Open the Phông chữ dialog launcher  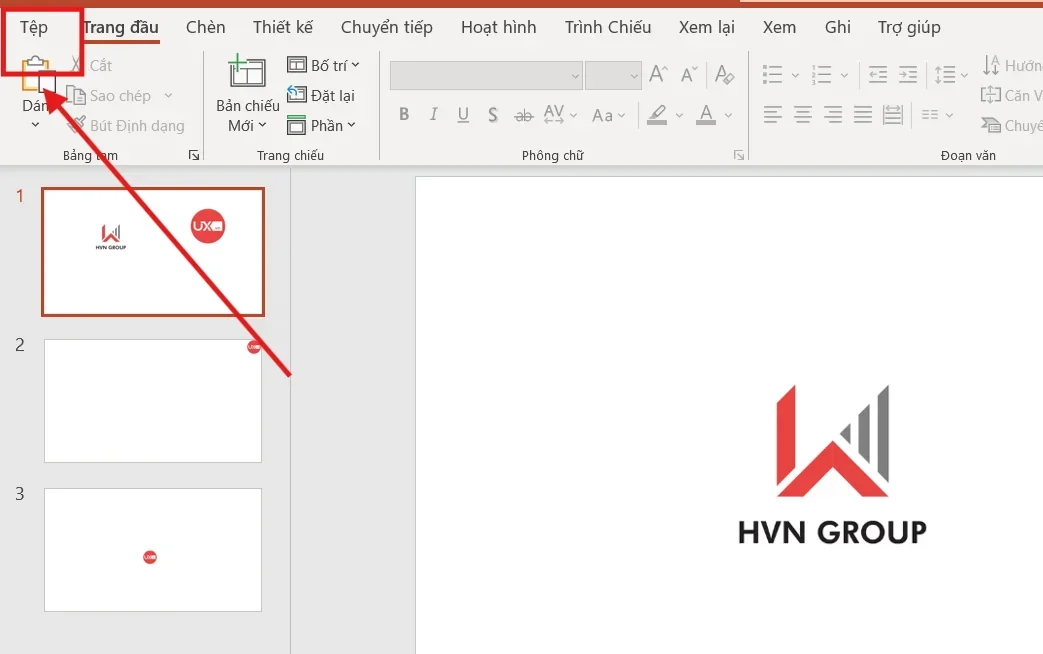738,155
